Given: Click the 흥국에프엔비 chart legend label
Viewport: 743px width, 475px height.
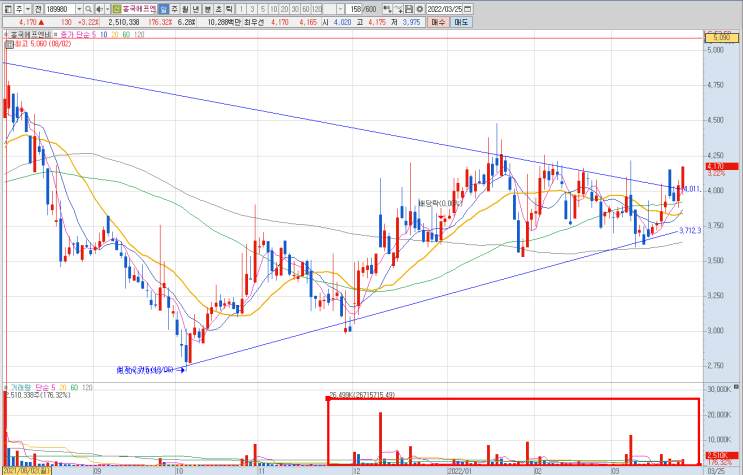Looking at the screenshot, I should (x=31, y=35).
